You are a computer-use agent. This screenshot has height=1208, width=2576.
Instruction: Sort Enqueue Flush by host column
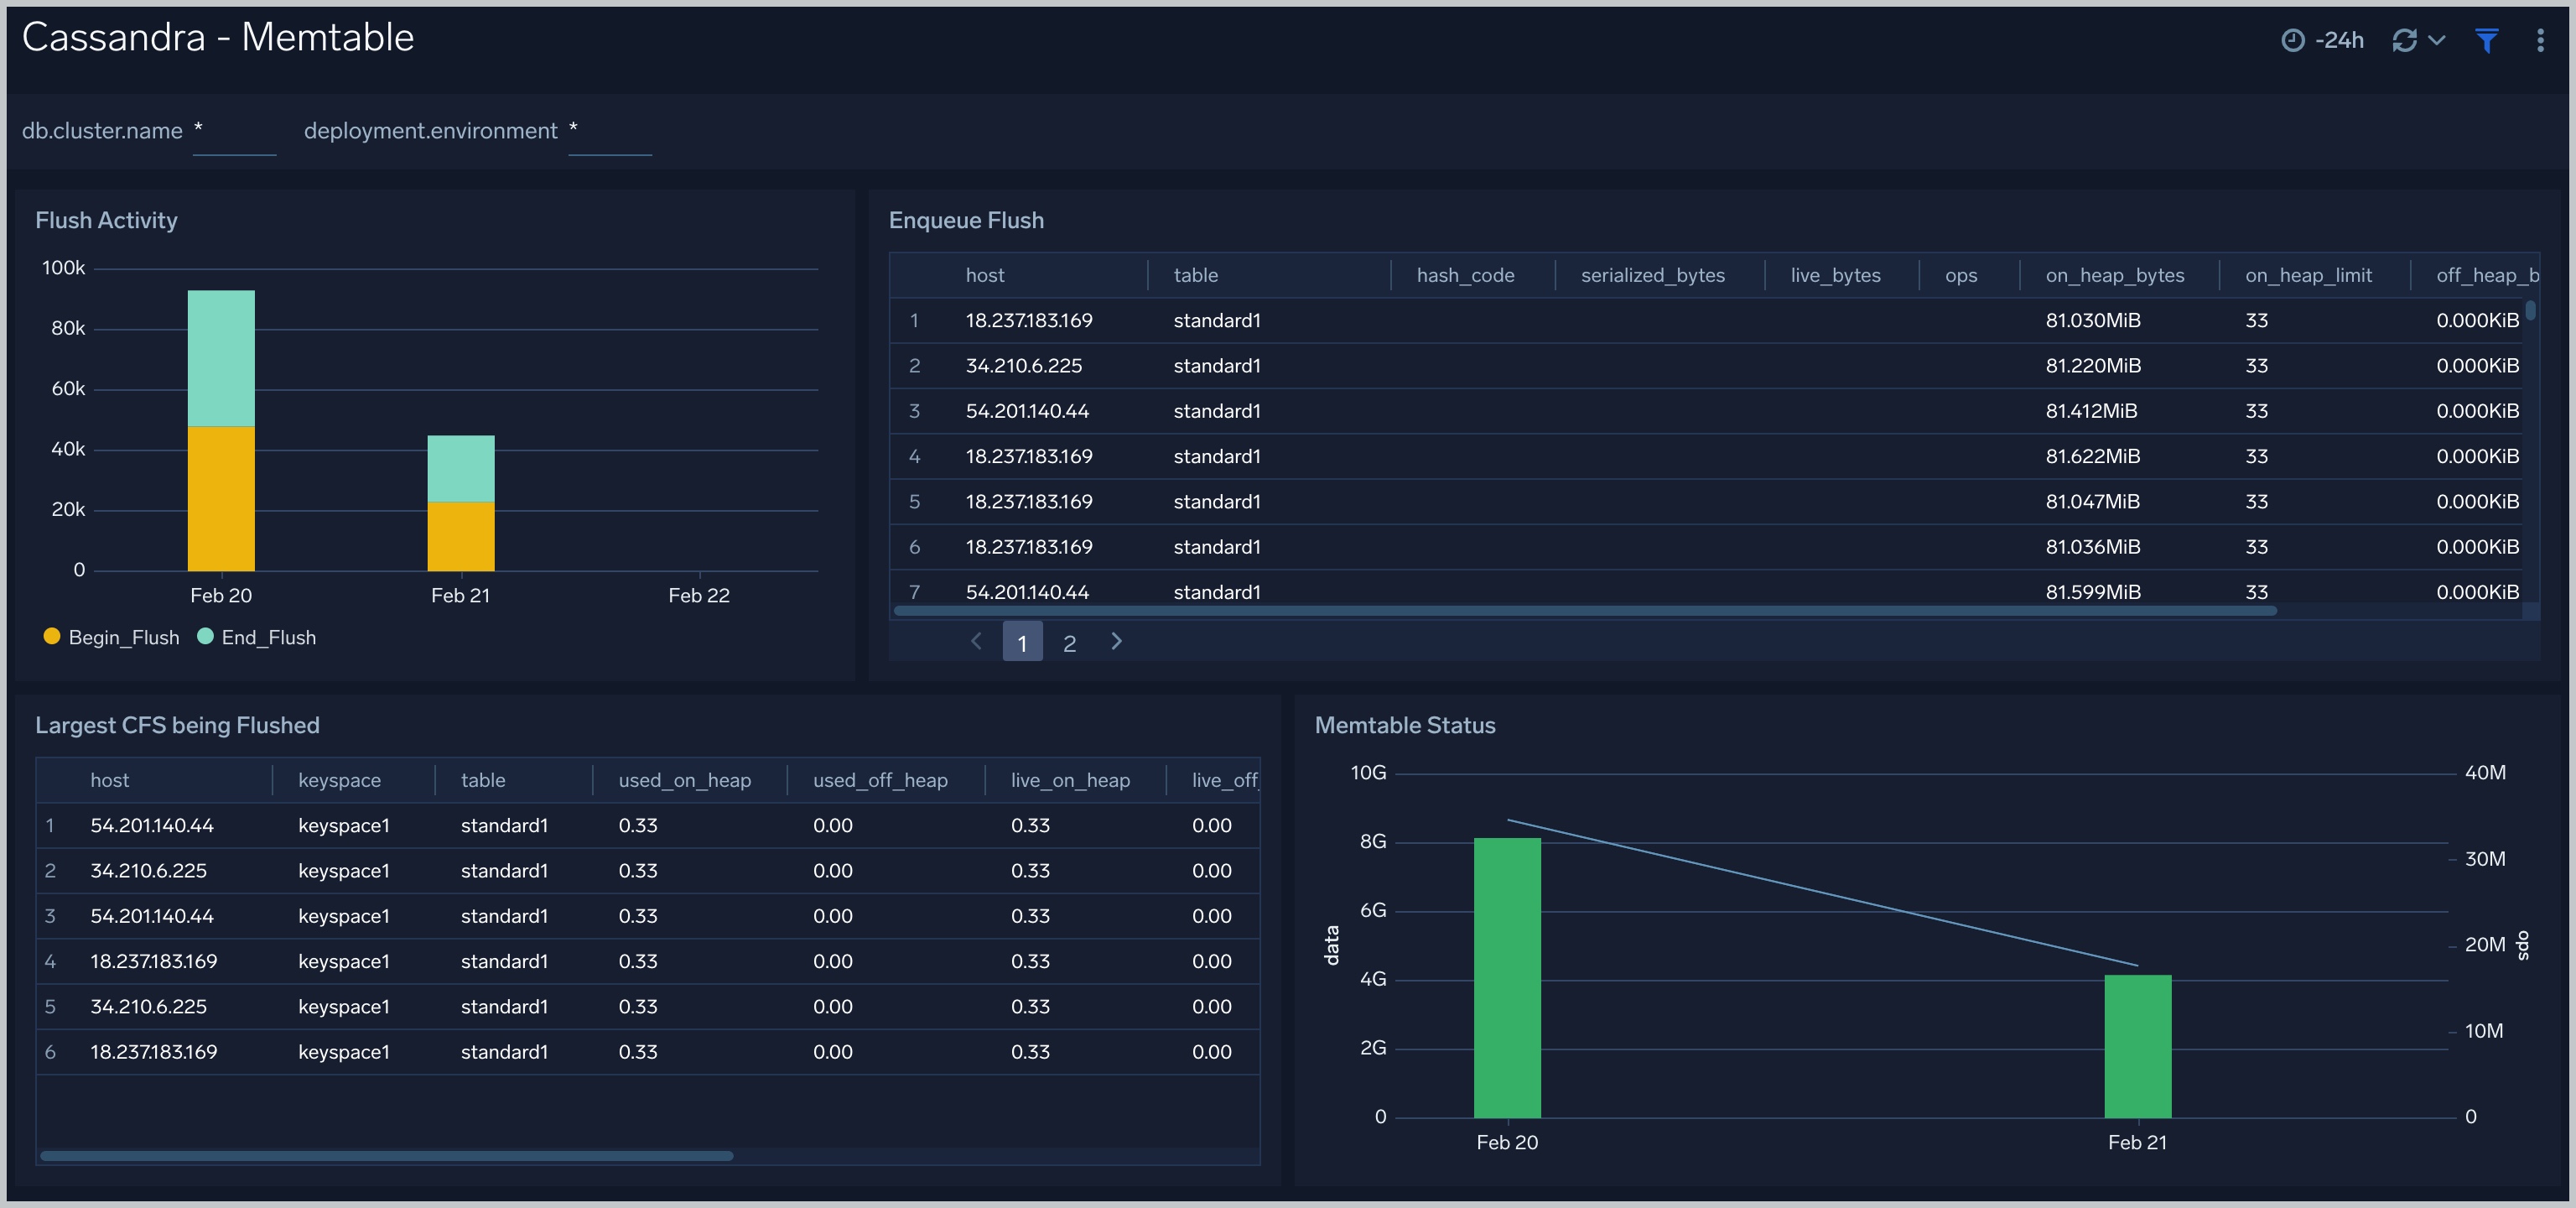985,275
